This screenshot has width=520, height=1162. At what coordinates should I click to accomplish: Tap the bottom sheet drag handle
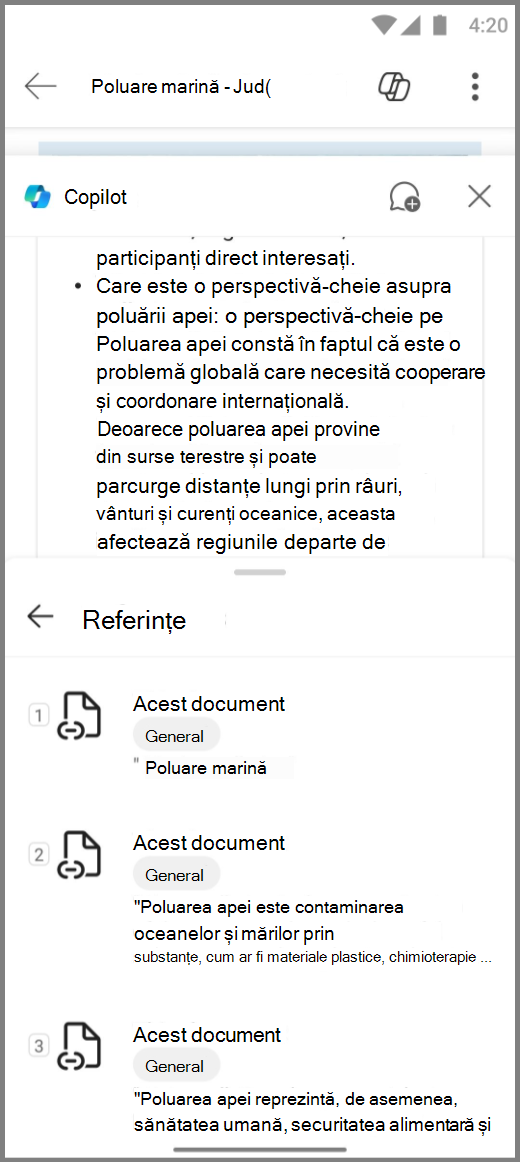click(260, 572)
